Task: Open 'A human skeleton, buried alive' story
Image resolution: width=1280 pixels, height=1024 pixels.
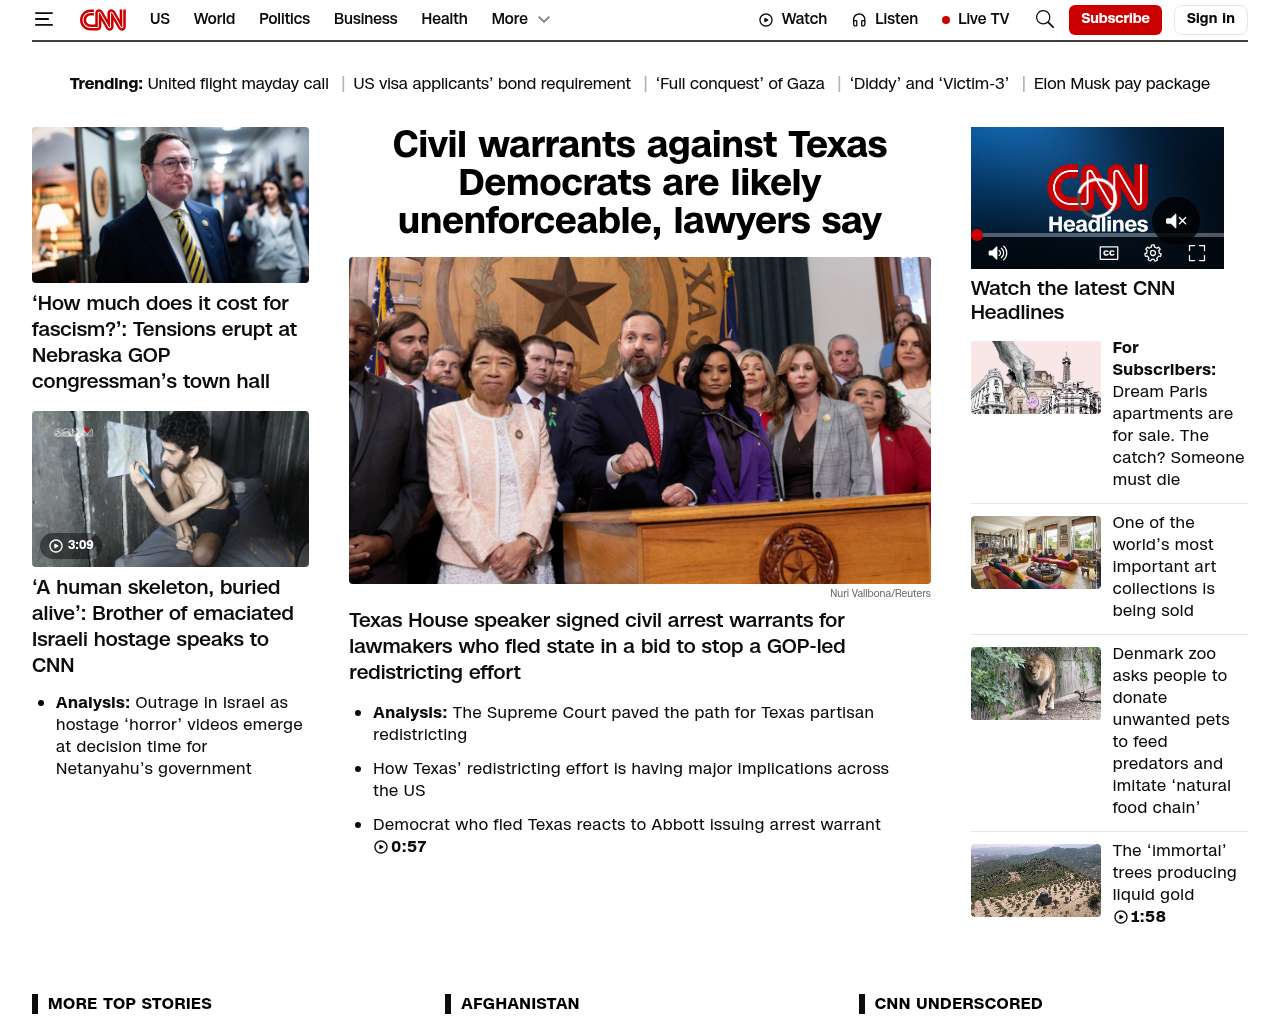Action: pyautogui.click(x=163, y=626)
